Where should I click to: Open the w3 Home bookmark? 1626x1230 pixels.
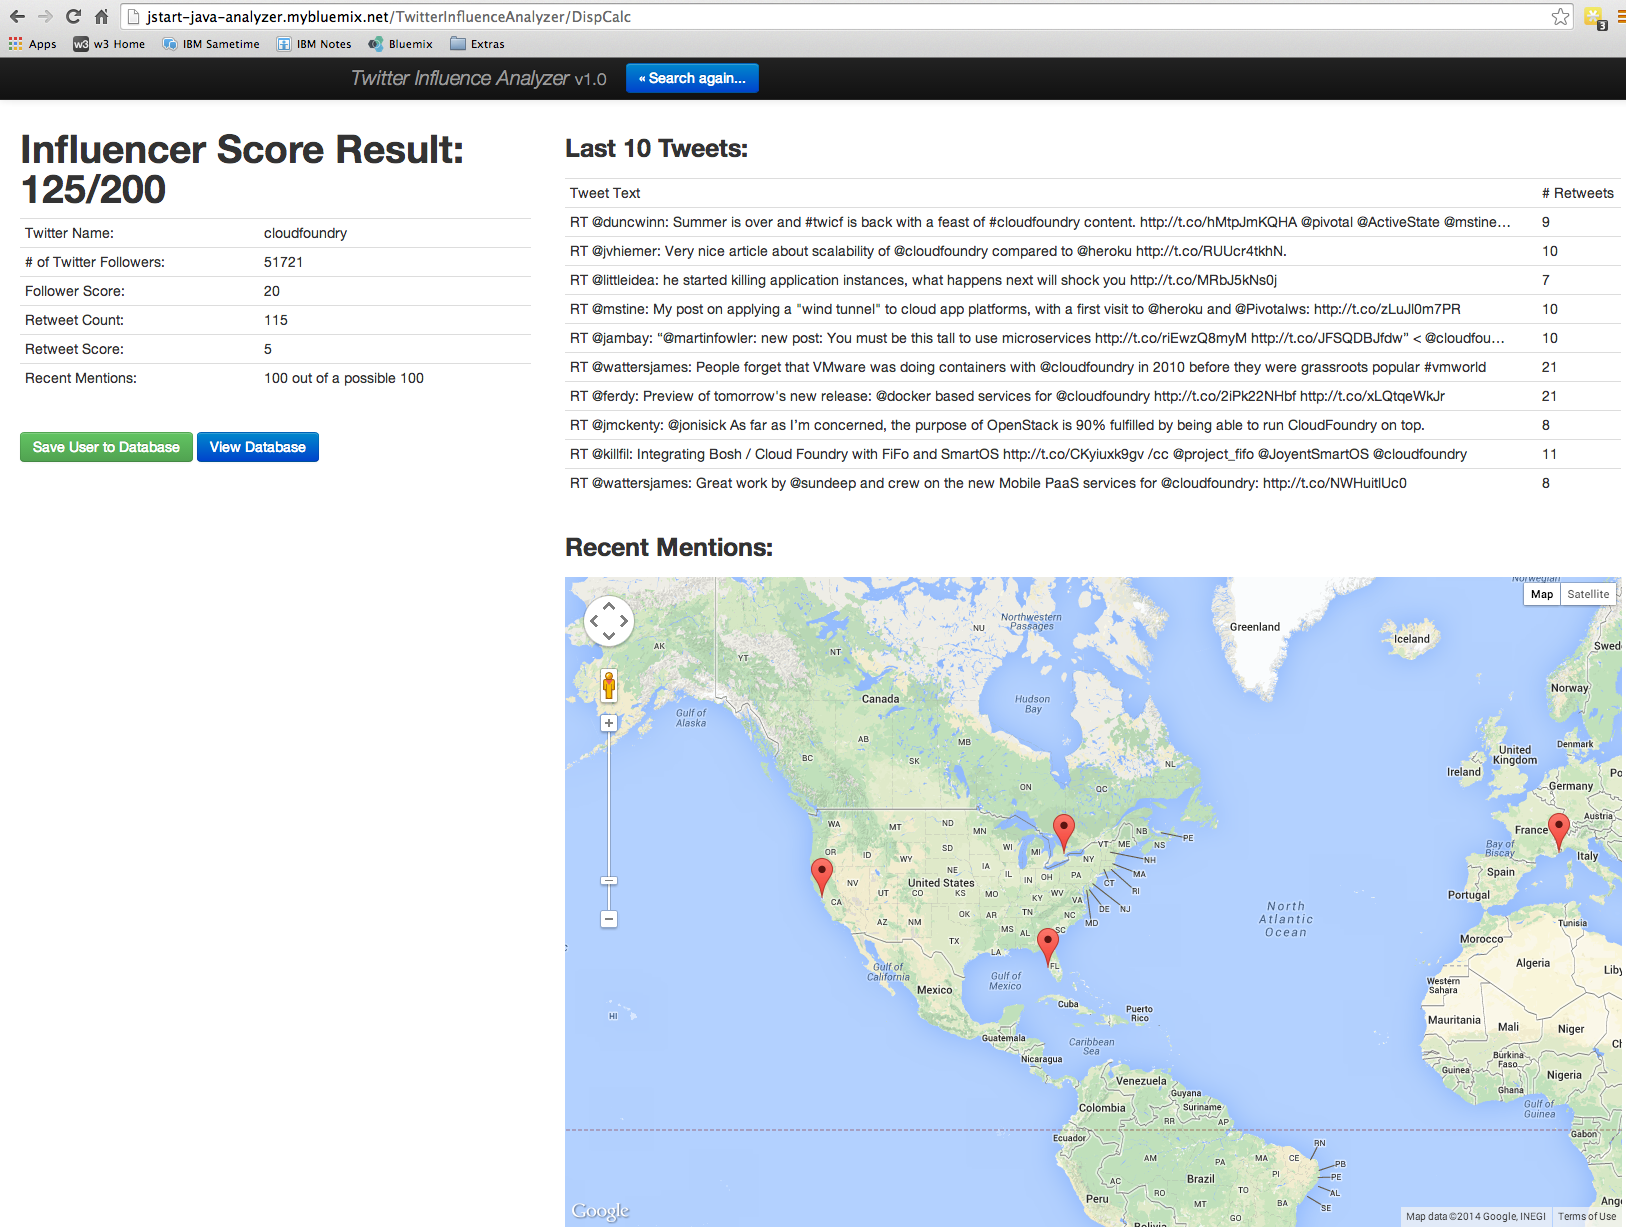point(109,44)
